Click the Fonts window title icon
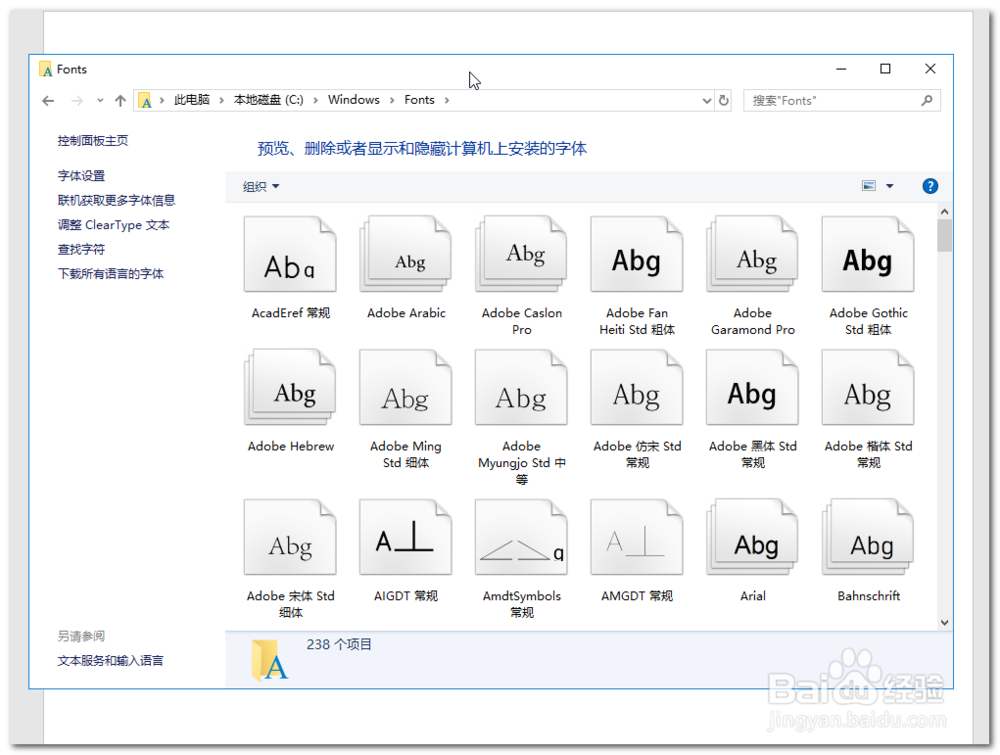 [45, 69]
